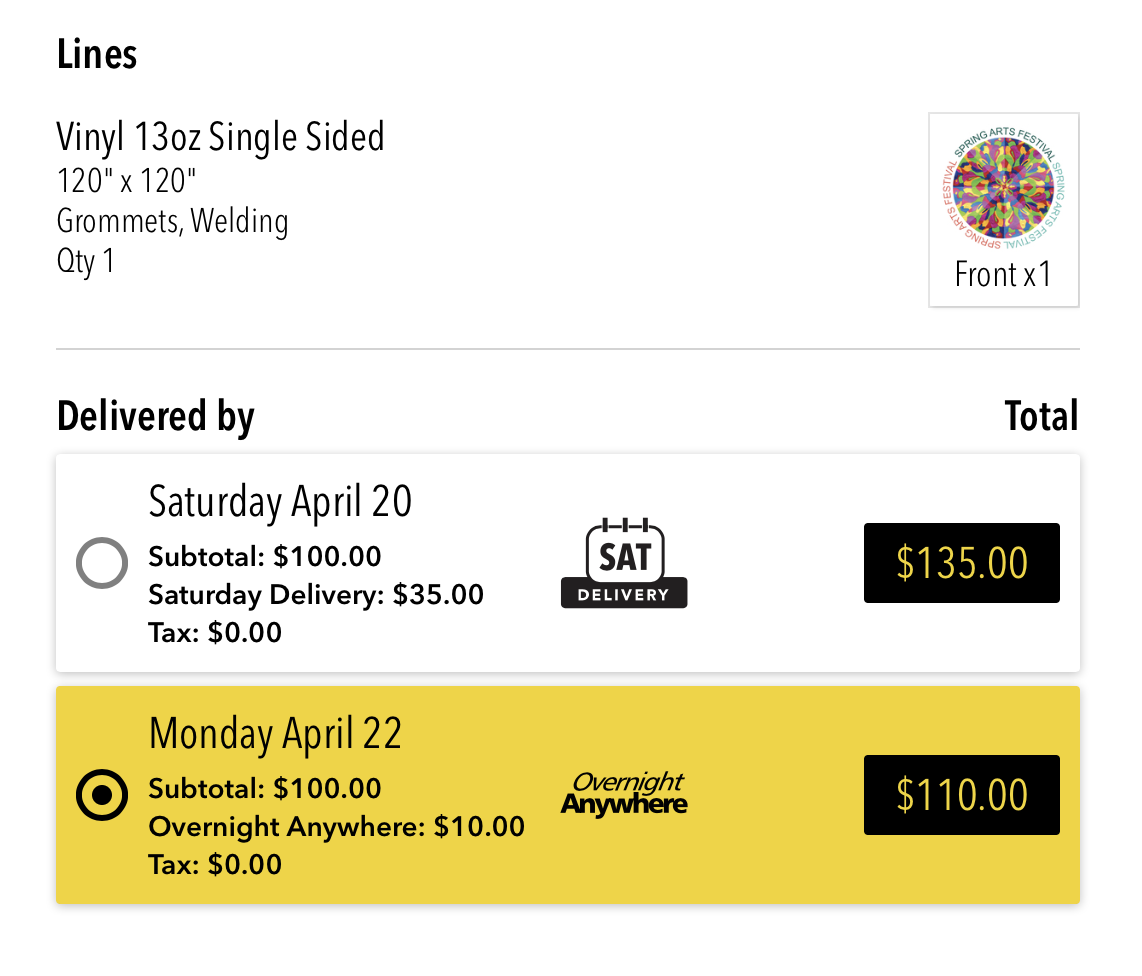The width and height of the screenshot is (1142, 976).
Task: Click the Lines section heading
Action: point(97,55)
